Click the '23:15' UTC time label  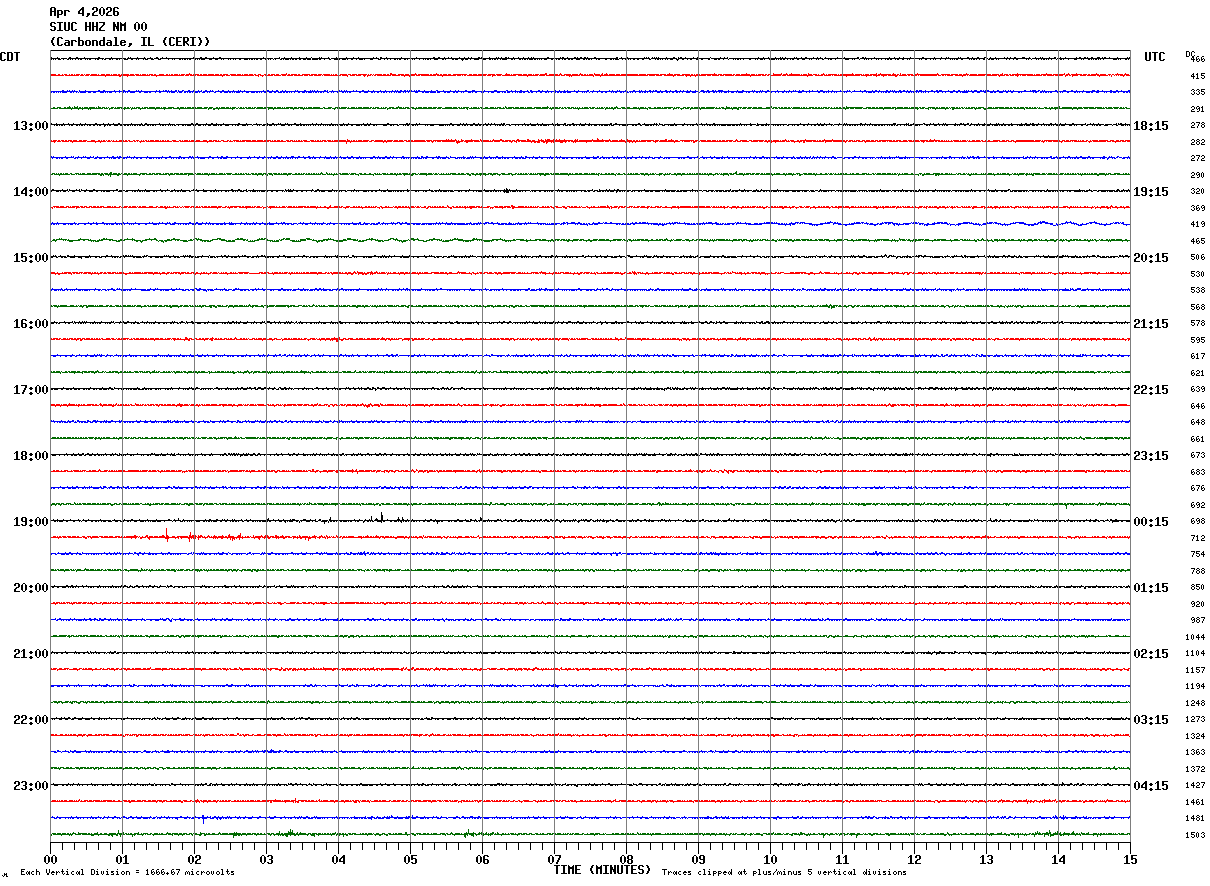(x=1150, y=456)
